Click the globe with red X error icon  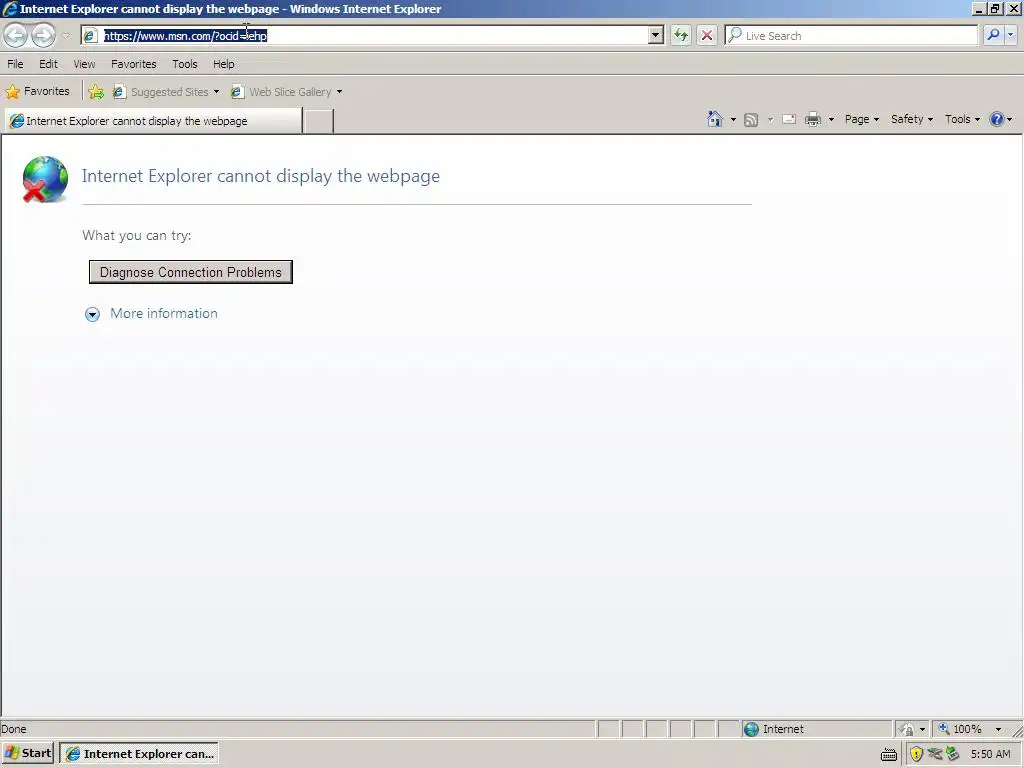click(x=45, y=180)
